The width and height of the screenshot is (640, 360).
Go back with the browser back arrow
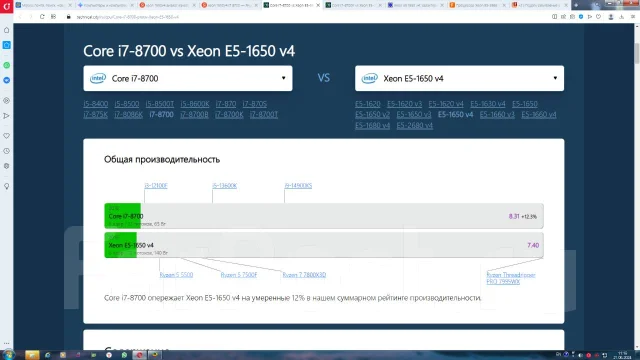20,17
